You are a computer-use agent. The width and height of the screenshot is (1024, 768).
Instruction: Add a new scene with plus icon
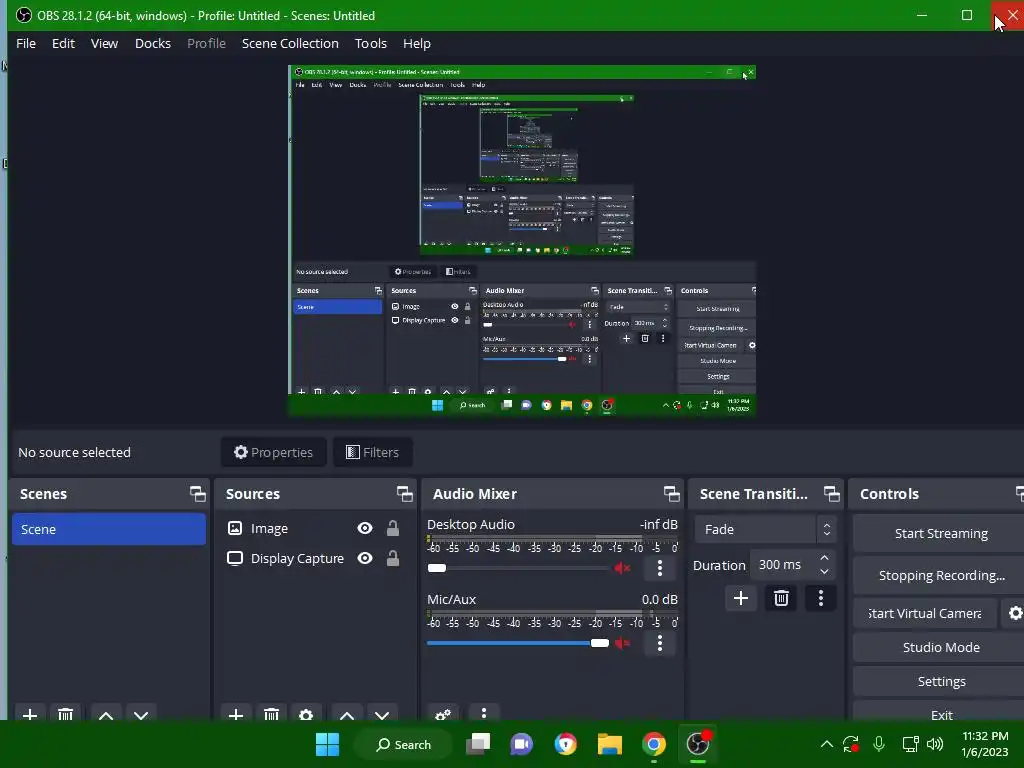coord(30,714)
